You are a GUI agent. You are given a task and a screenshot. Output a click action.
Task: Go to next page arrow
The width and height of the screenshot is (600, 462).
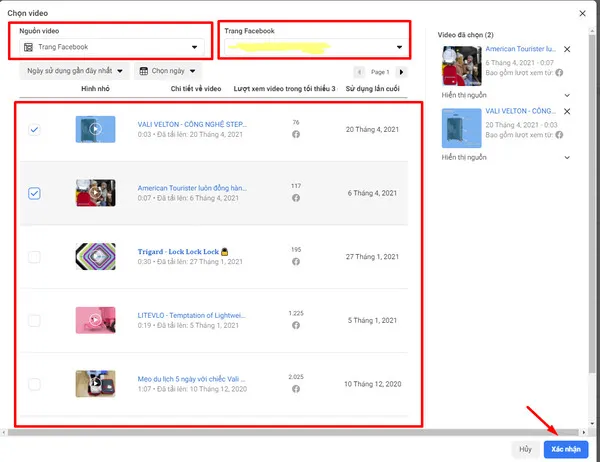(x=402, y=72)
